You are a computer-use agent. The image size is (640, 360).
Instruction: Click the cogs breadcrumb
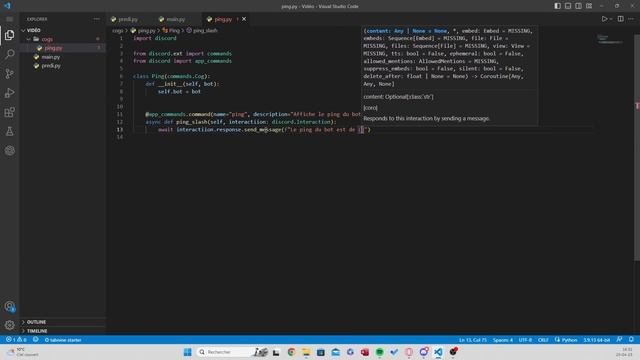(118, 31)
